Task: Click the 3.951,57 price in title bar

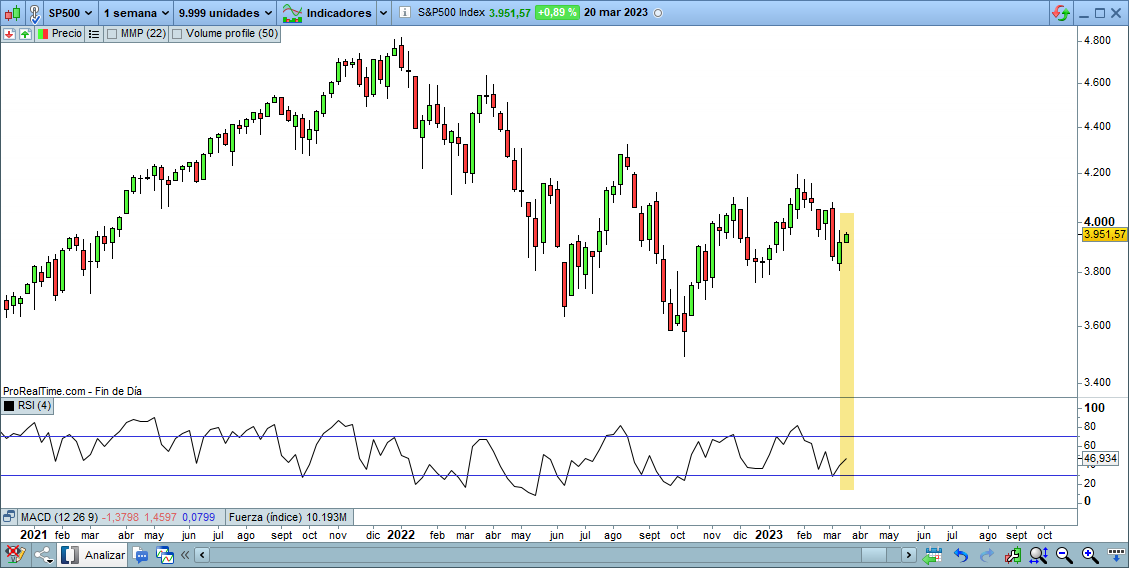Action: tap(510, 13)
